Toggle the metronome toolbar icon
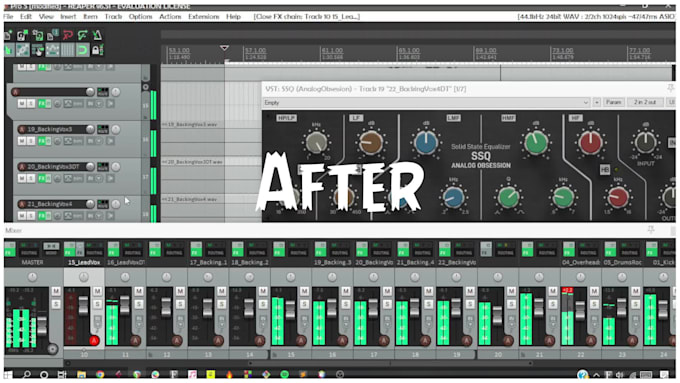This screenshot has width=680, height=383. 97,35
